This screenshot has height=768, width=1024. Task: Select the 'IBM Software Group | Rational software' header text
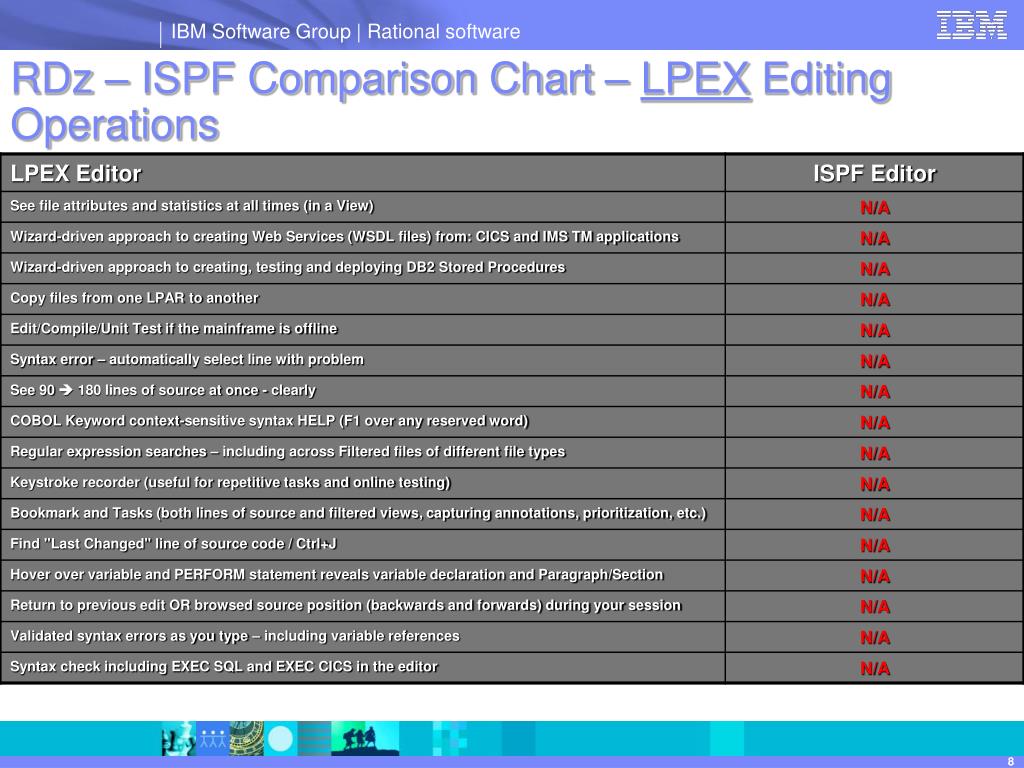pos(345,31)
